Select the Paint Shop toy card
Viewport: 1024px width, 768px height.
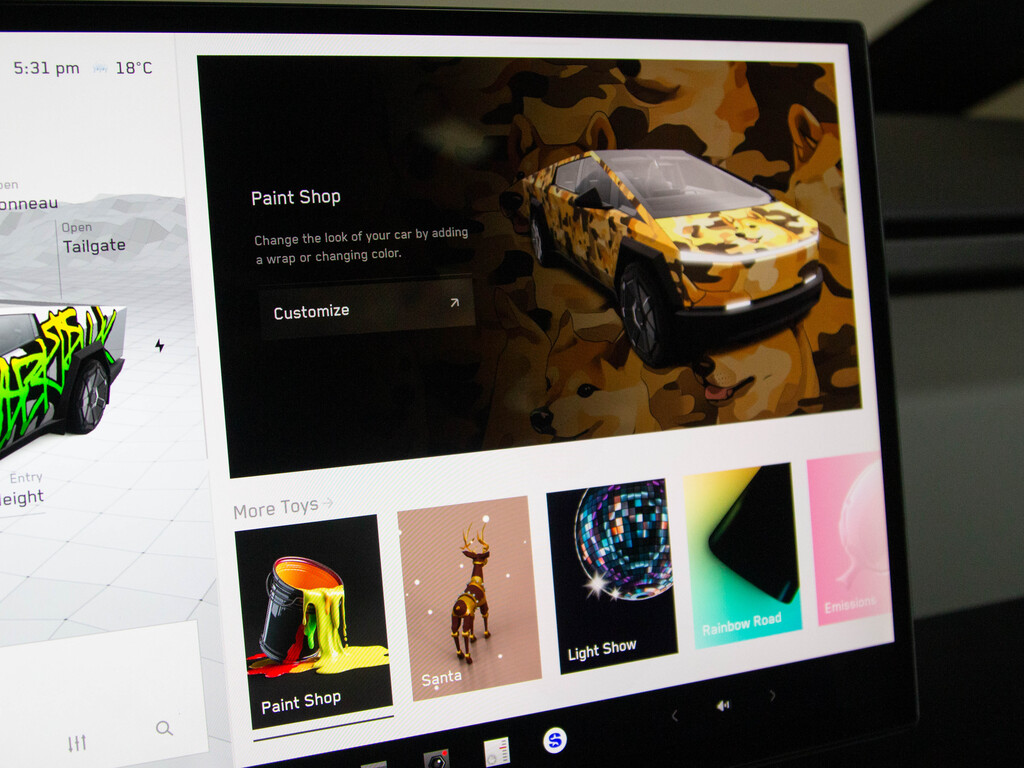314,620
